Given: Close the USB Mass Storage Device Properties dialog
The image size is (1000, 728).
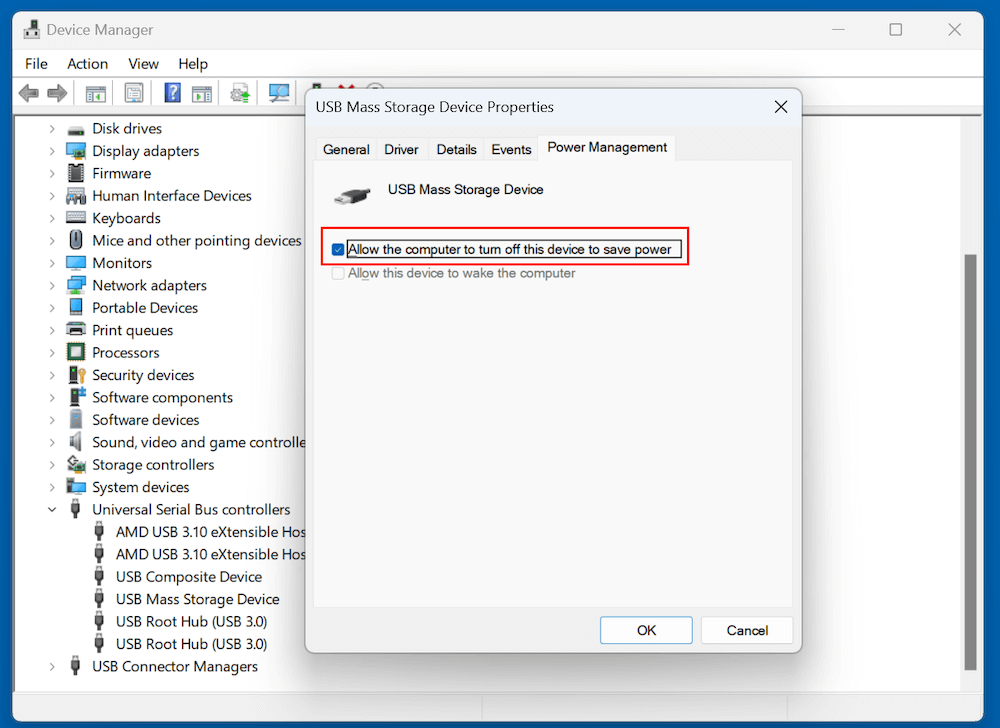Looking at the screenshot, I should (x=781, y=107).
